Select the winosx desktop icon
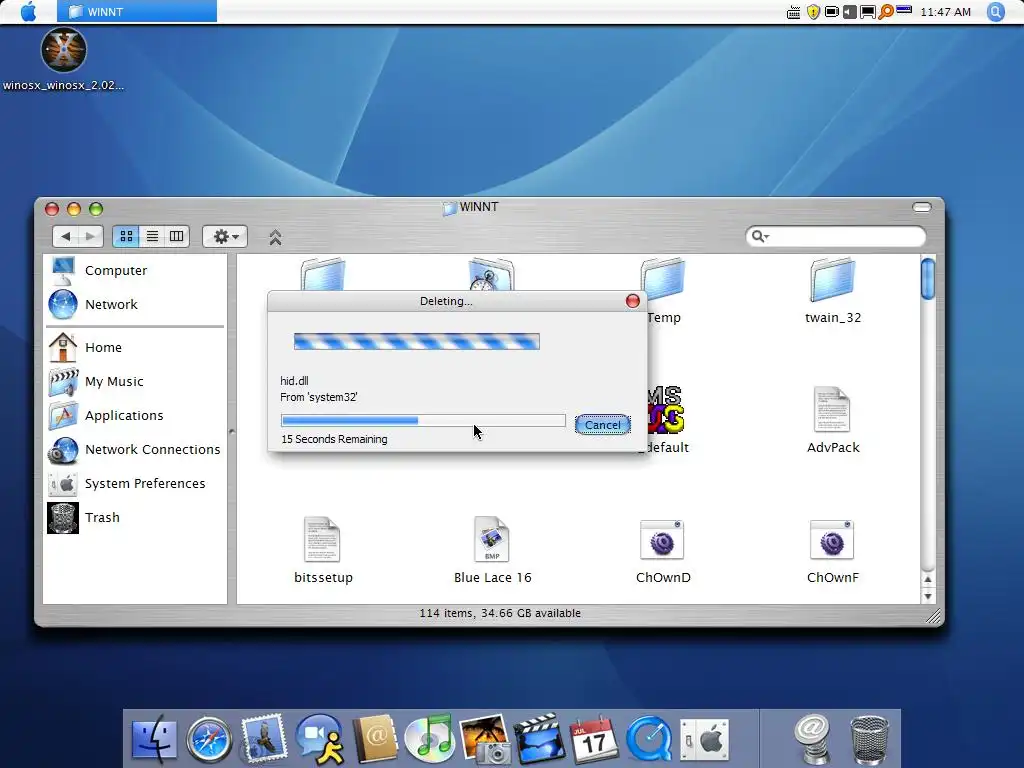1024x768 pixels. point(63,59)
